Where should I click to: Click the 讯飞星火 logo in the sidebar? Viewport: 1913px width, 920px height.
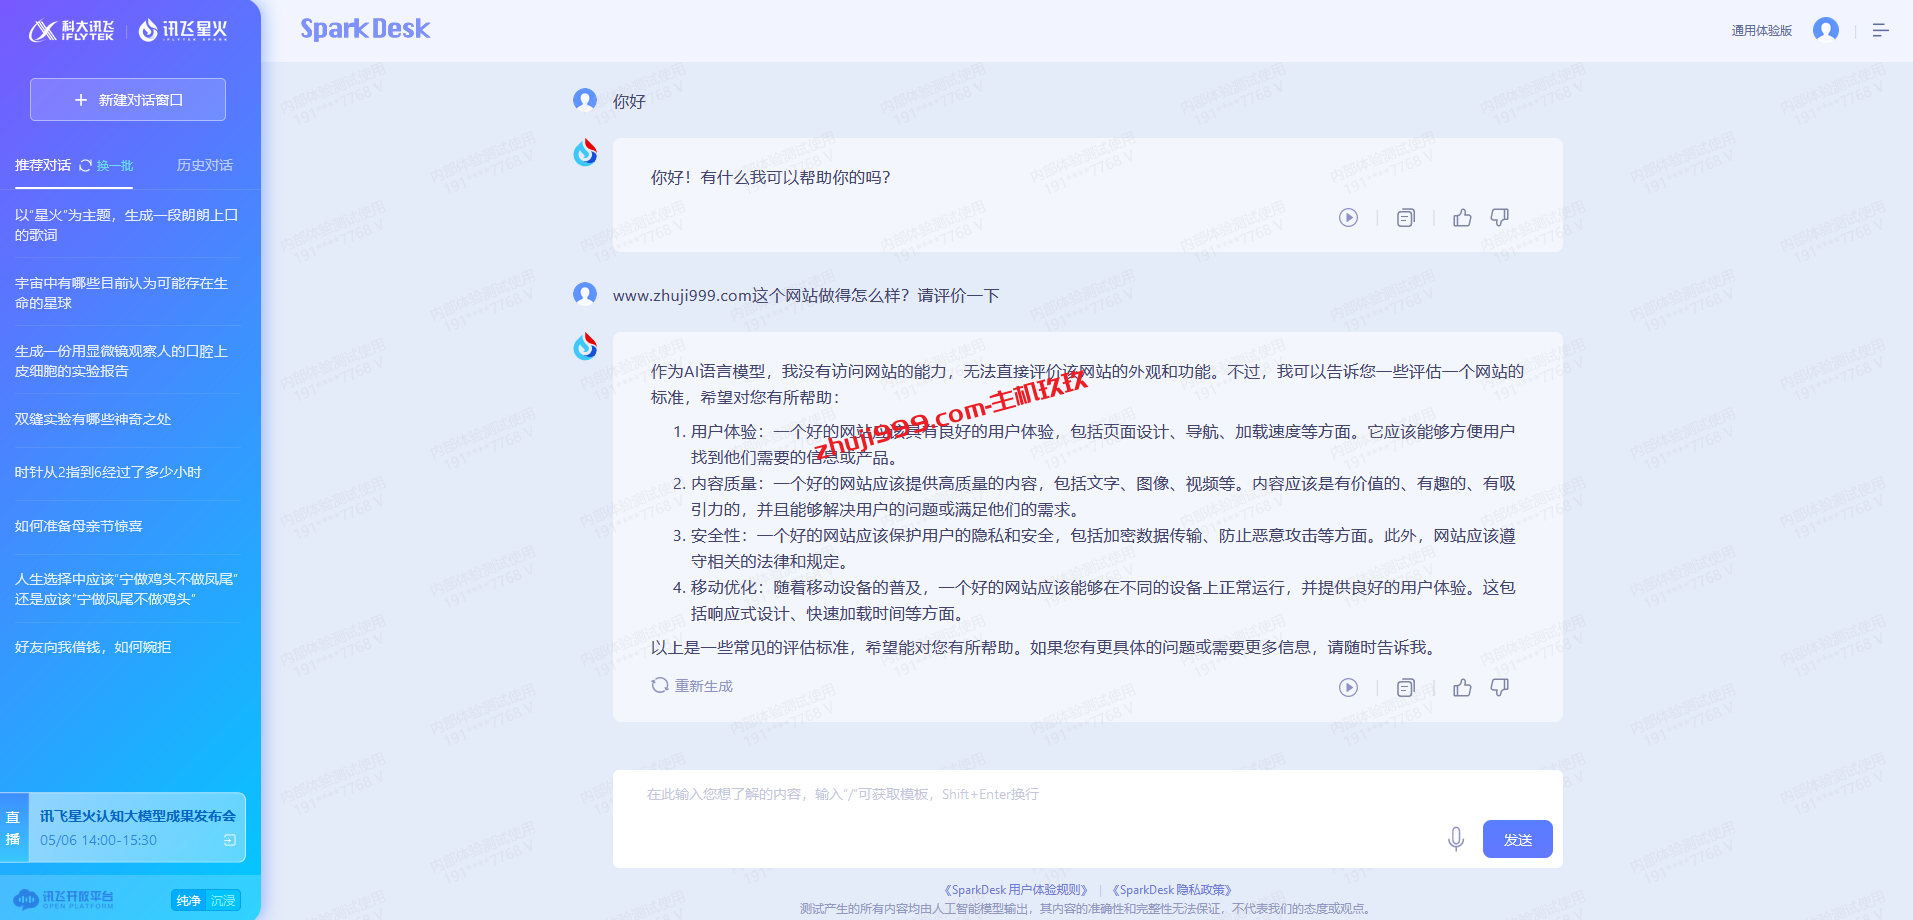coord(183,31)
